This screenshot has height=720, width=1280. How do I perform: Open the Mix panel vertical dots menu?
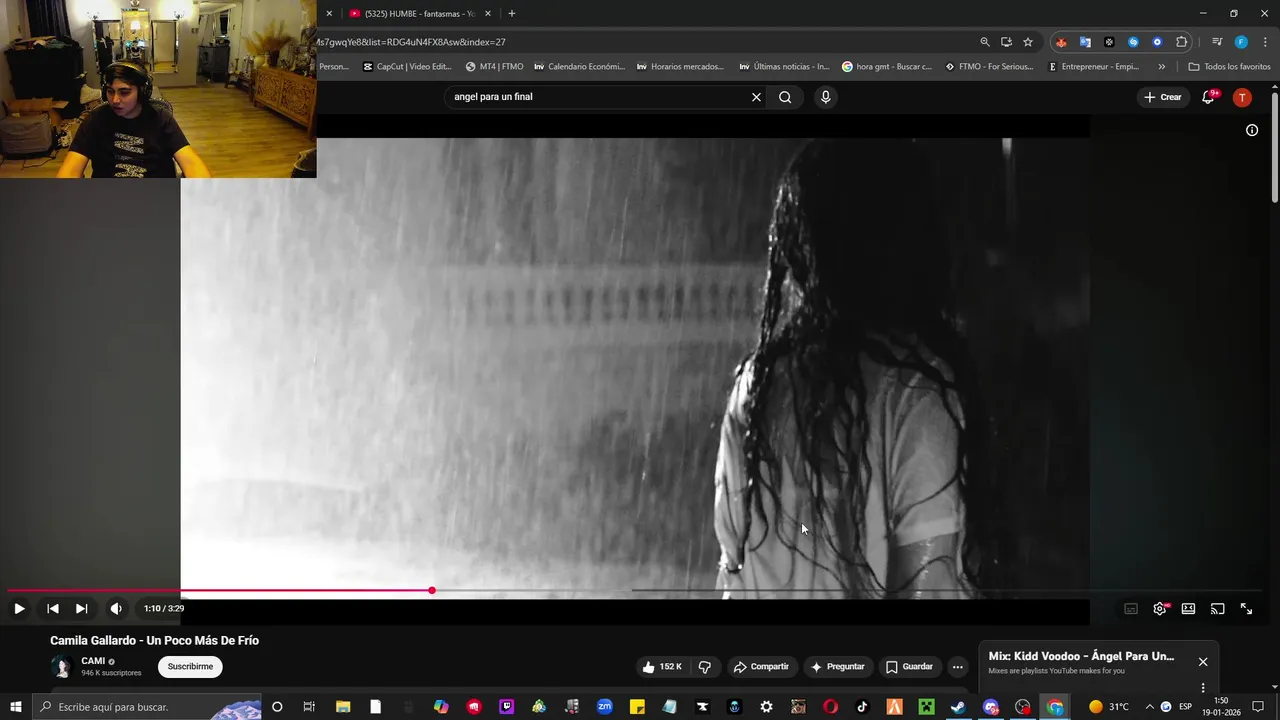[x=1203, y=688]
